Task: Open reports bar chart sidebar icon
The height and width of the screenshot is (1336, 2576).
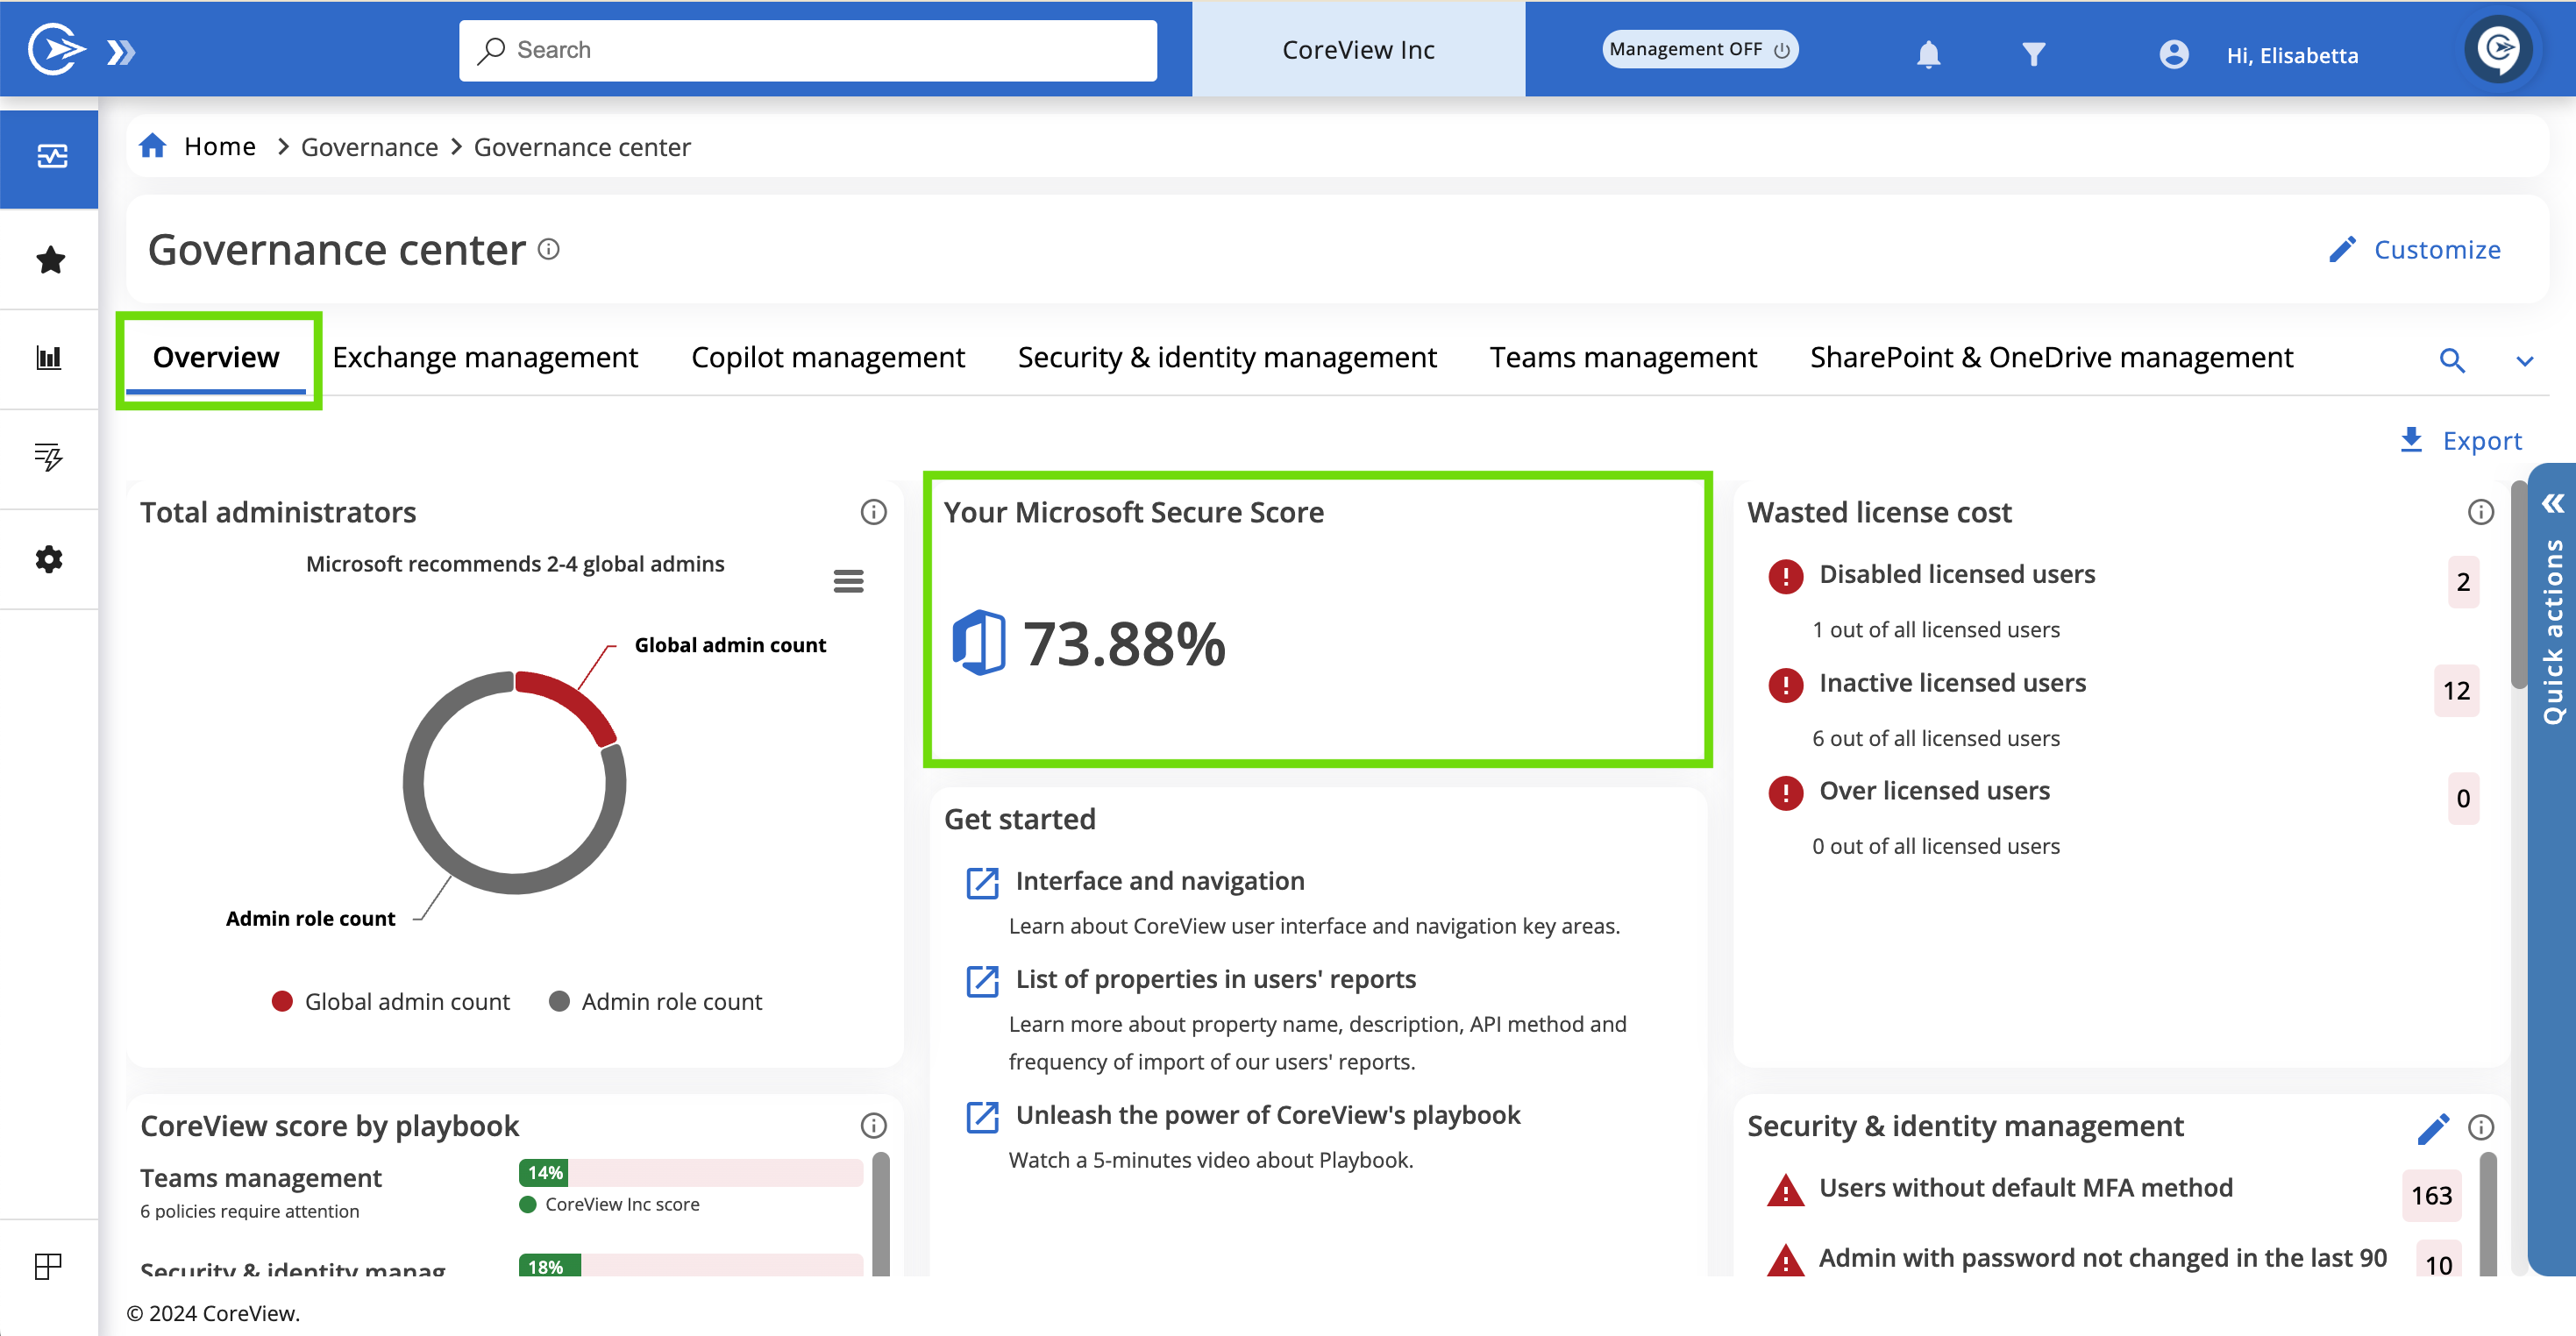Action: click(49, 358)
